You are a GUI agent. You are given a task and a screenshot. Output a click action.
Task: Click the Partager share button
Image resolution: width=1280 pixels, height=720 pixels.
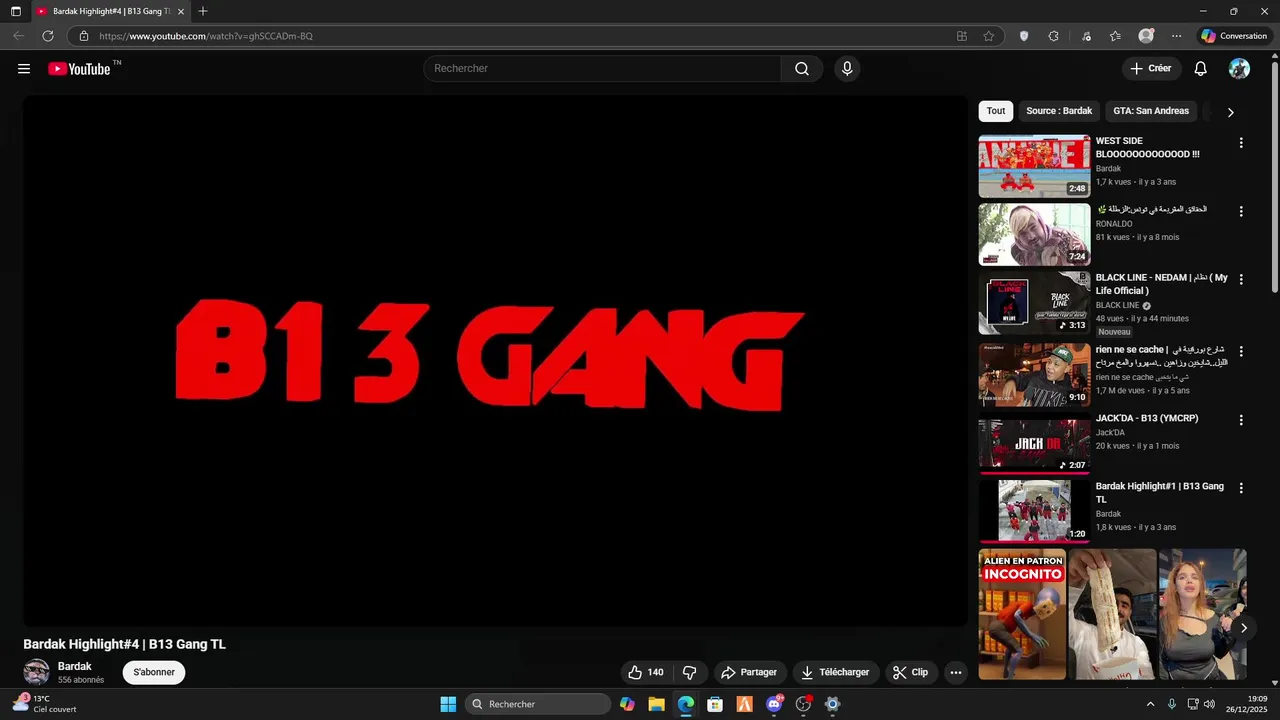(x=749, y=672)
